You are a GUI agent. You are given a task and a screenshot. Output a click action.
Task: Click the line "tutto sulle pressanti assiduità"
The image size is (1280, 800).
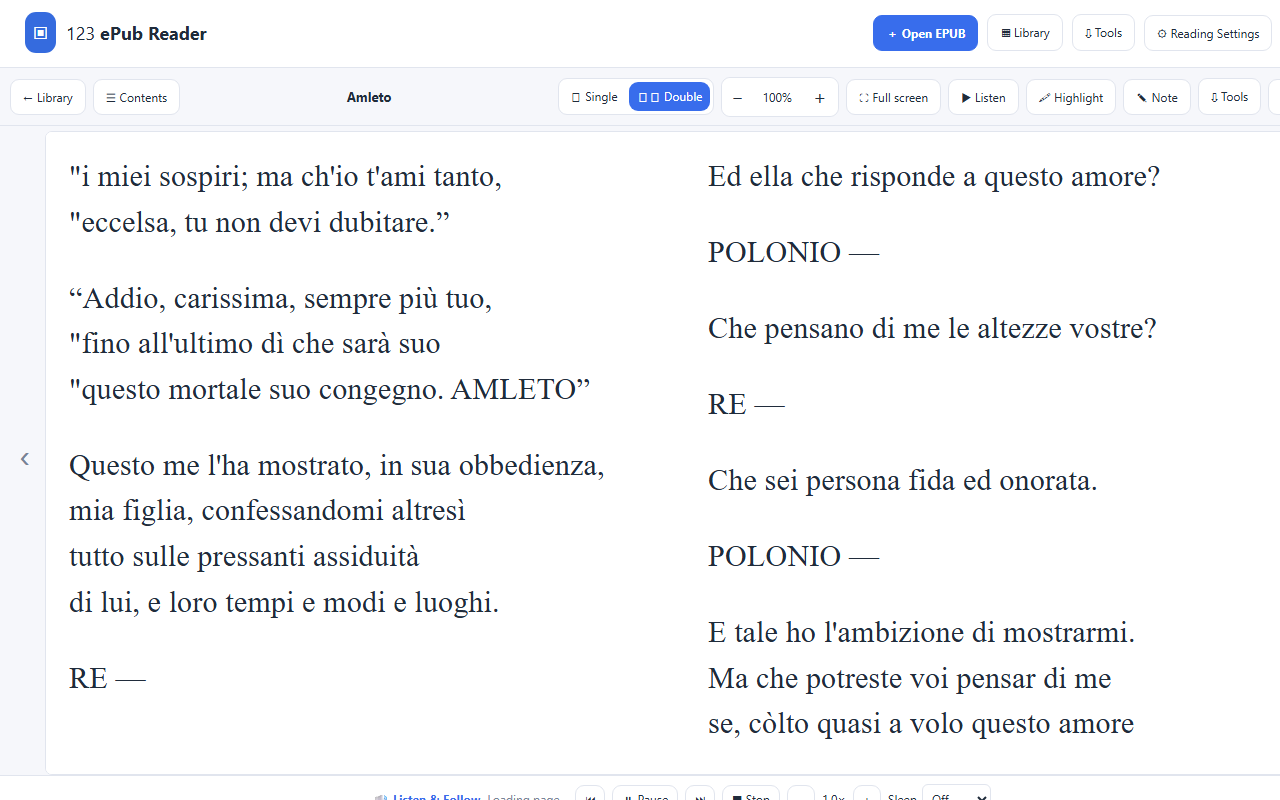pyautogui.click(x=244, y=556)
